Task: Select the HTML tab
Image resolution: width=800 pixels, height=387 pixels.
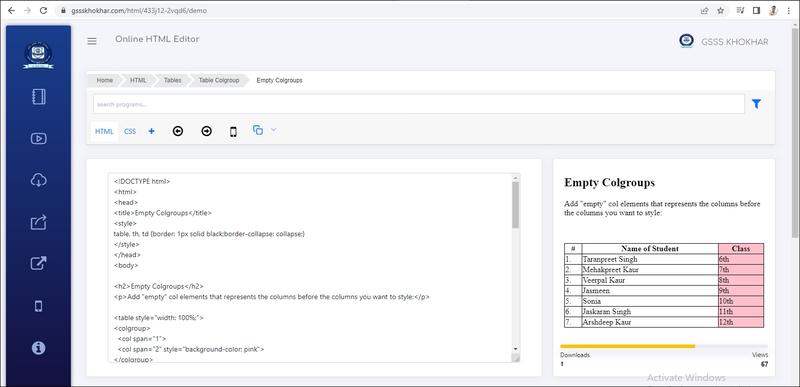Action: point(104,132)
